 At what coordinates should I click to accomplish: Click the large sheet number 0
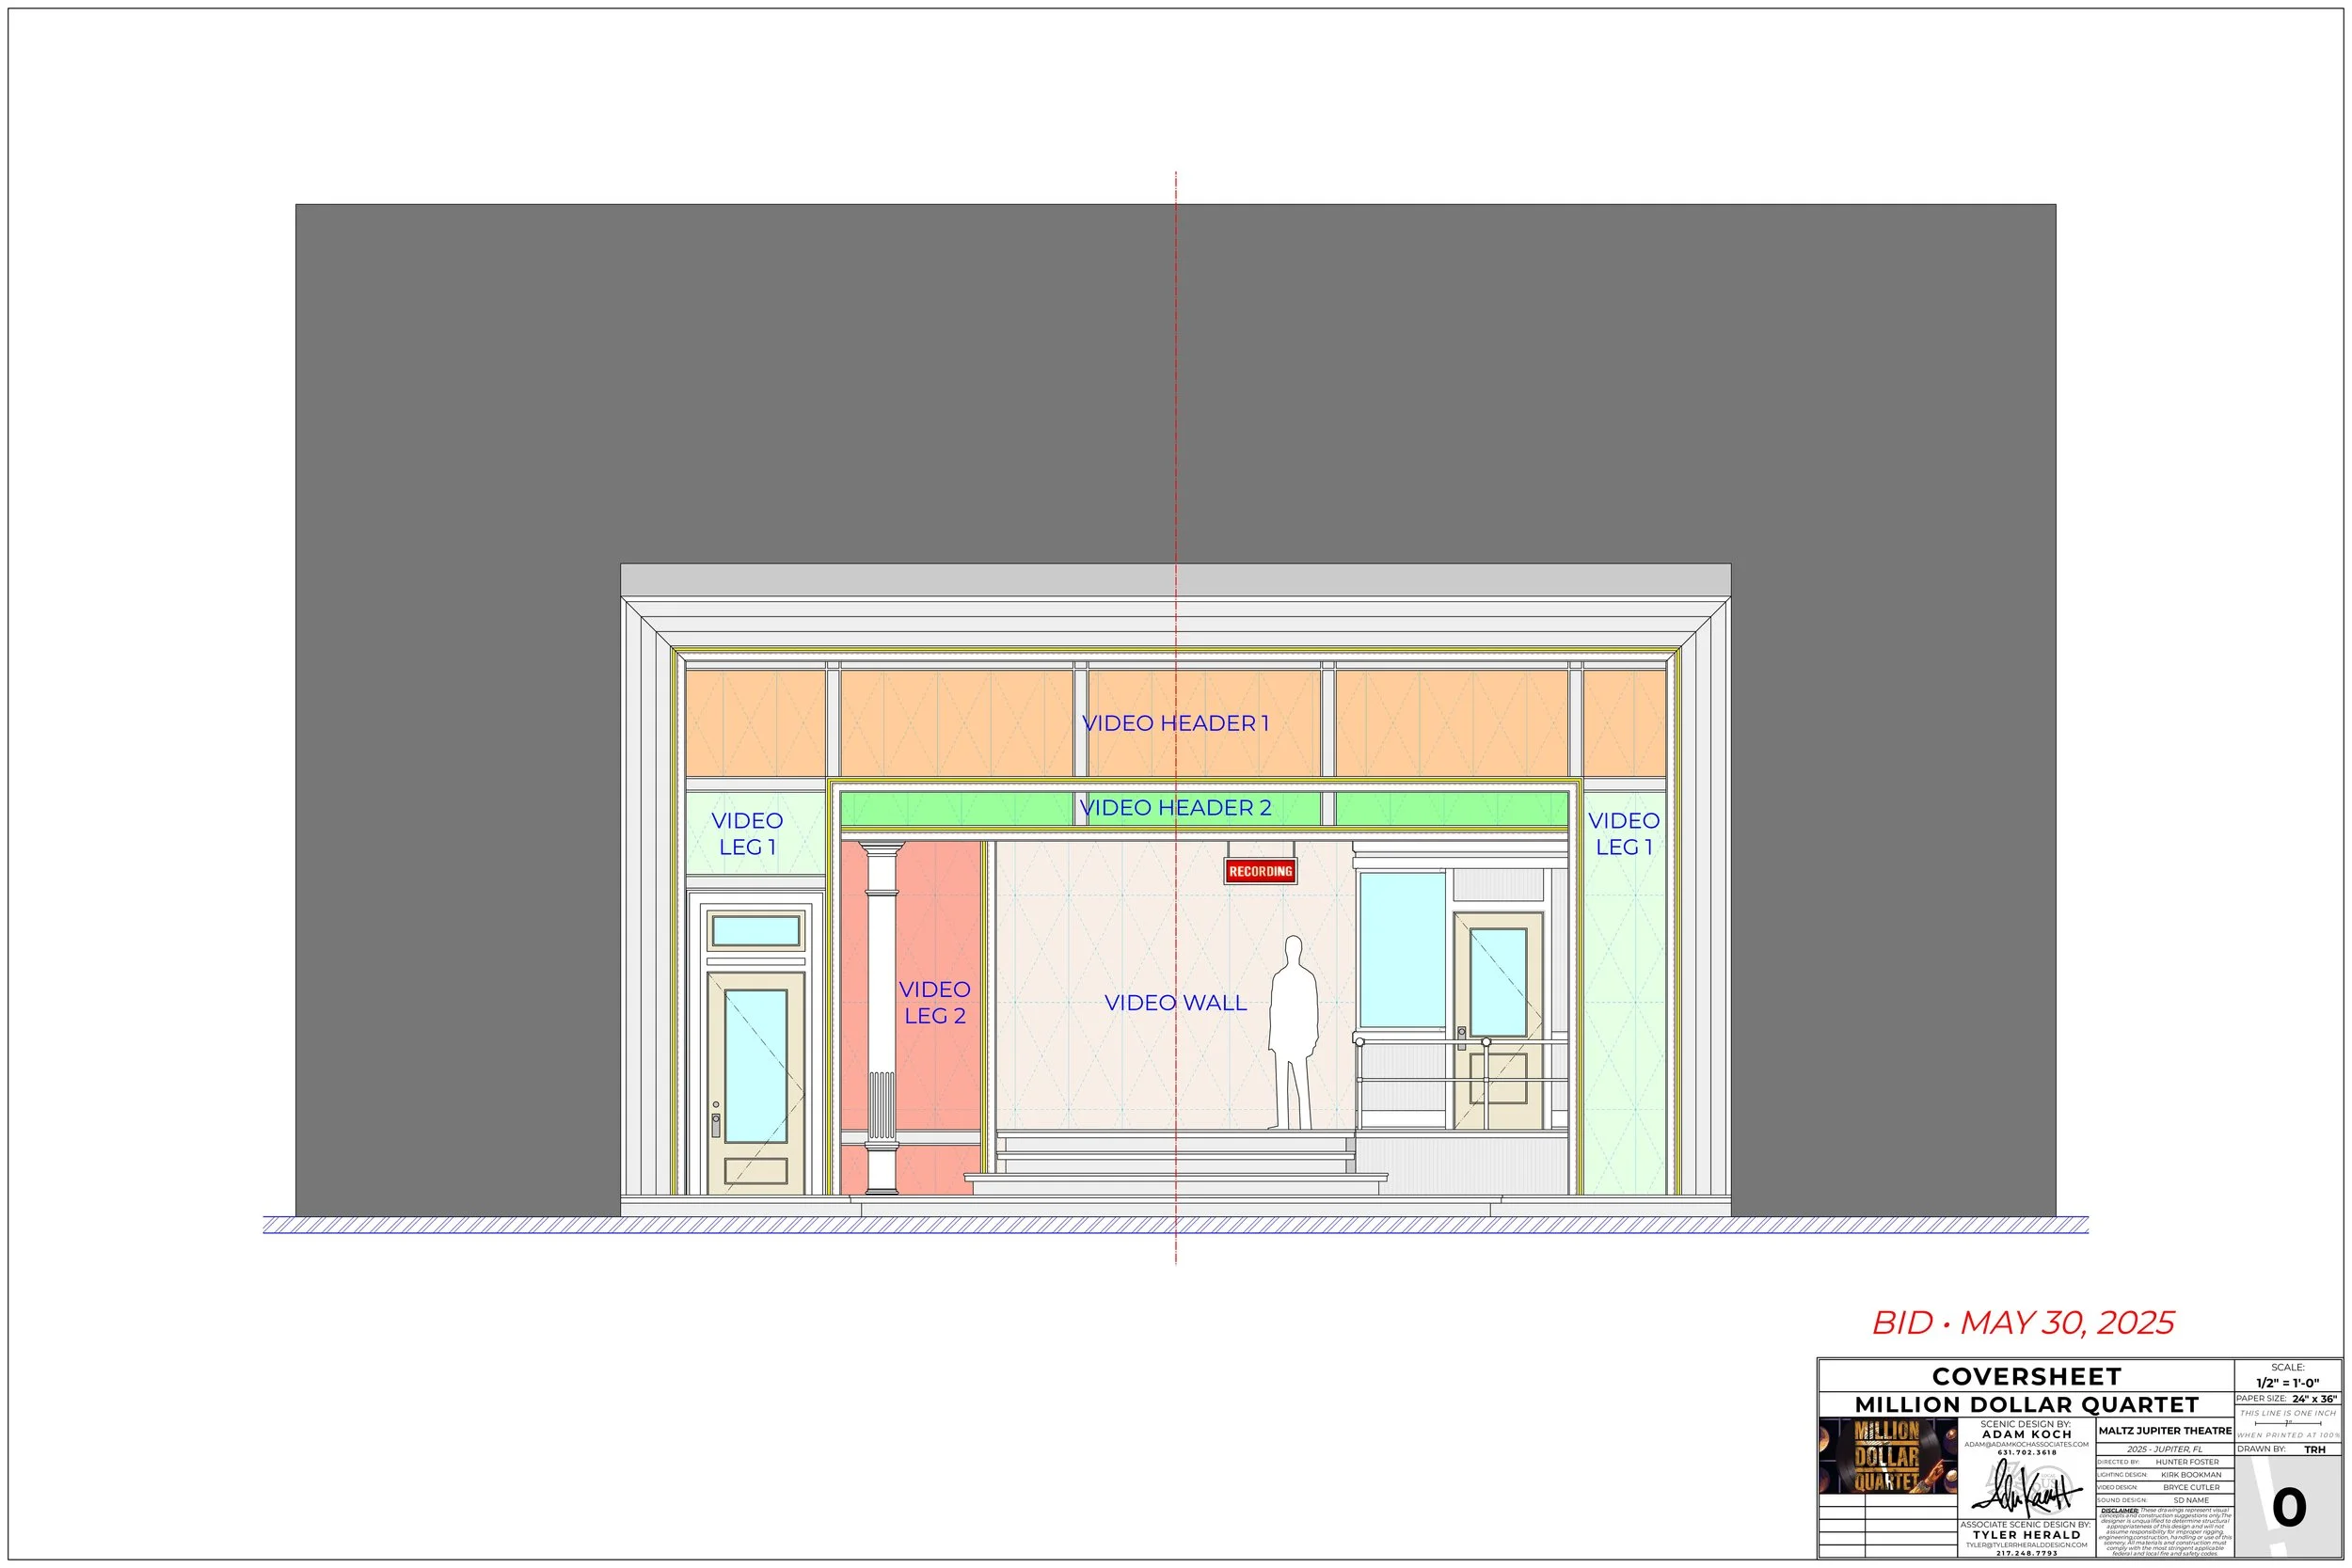2288,1509
